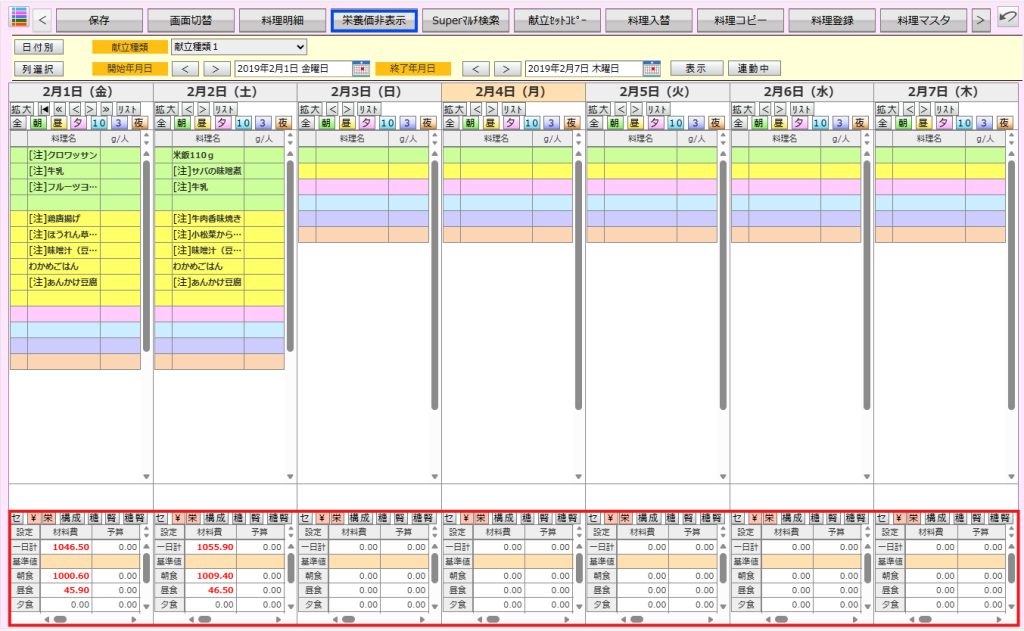1024x631 pixels.
Task: Jump to first with skip-back icon in 2月1日
Action: [x=45, y=108]
